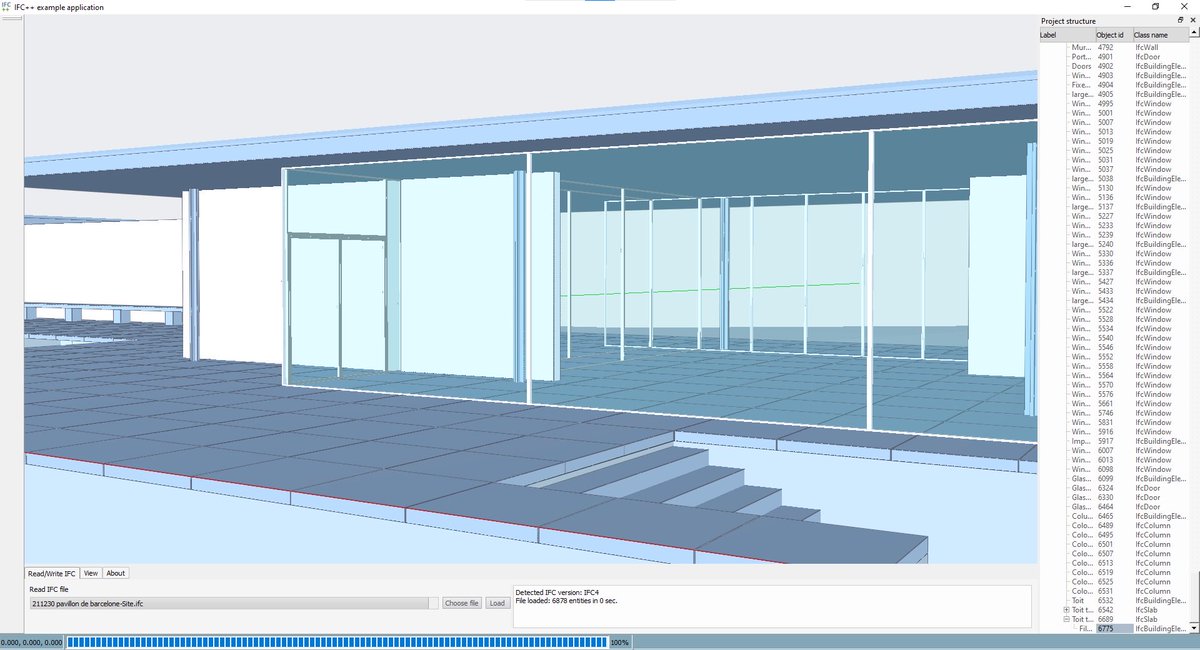Click the Load button
Screen dimensions: 1200x650
coord(497,603)
